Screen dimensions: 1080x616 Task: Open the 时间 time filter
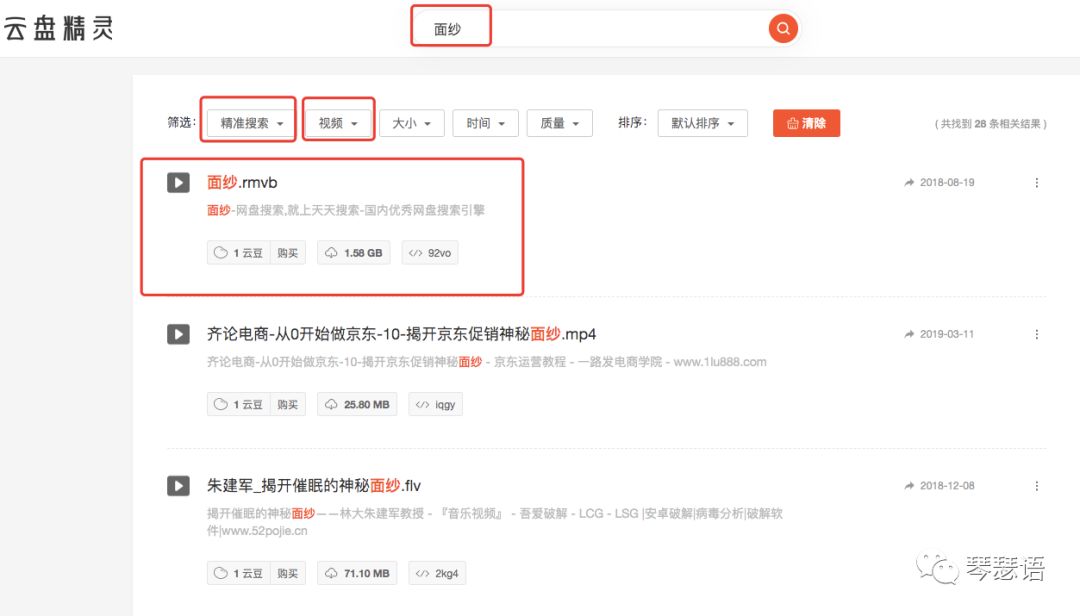click(485, 122)
